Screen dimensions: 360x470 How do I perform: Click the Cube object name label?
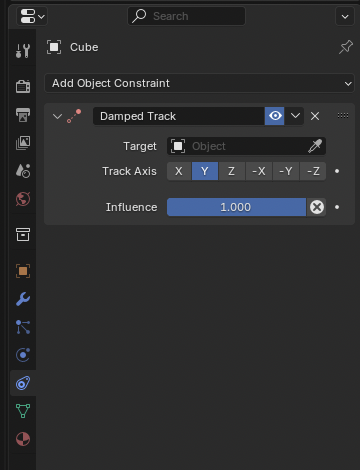(x=84, y=47)
